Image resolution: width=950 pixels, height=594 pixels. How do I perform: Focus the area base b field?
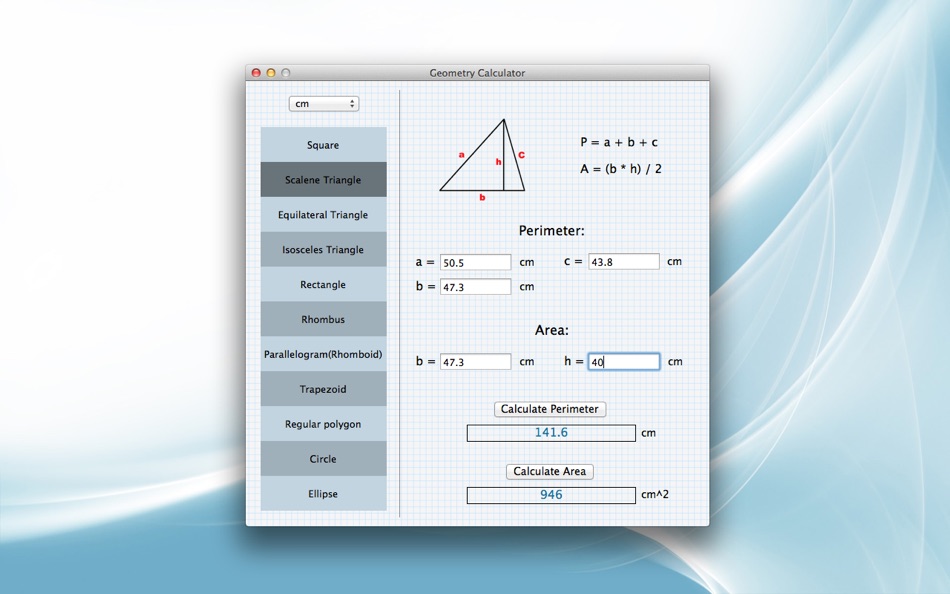475,362
